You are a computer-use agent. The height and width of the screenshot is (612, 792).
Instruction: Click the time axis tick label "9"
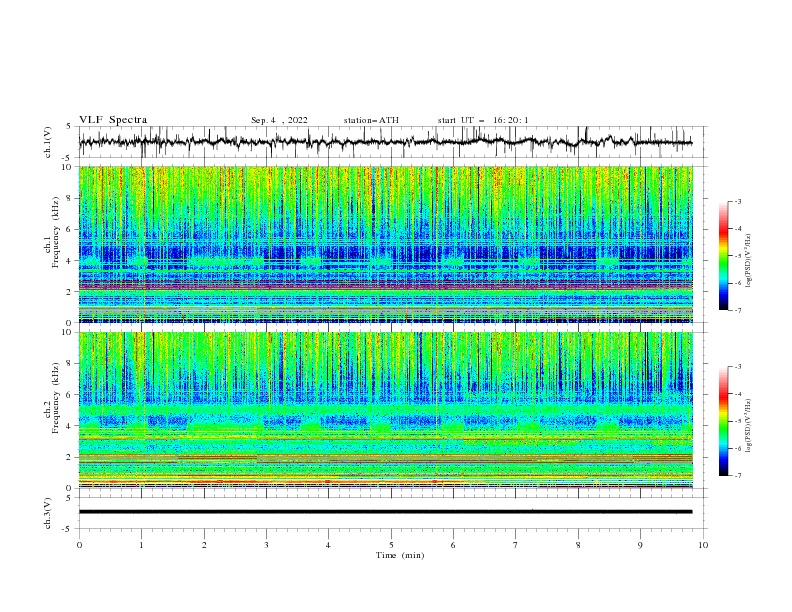point(640,545)
